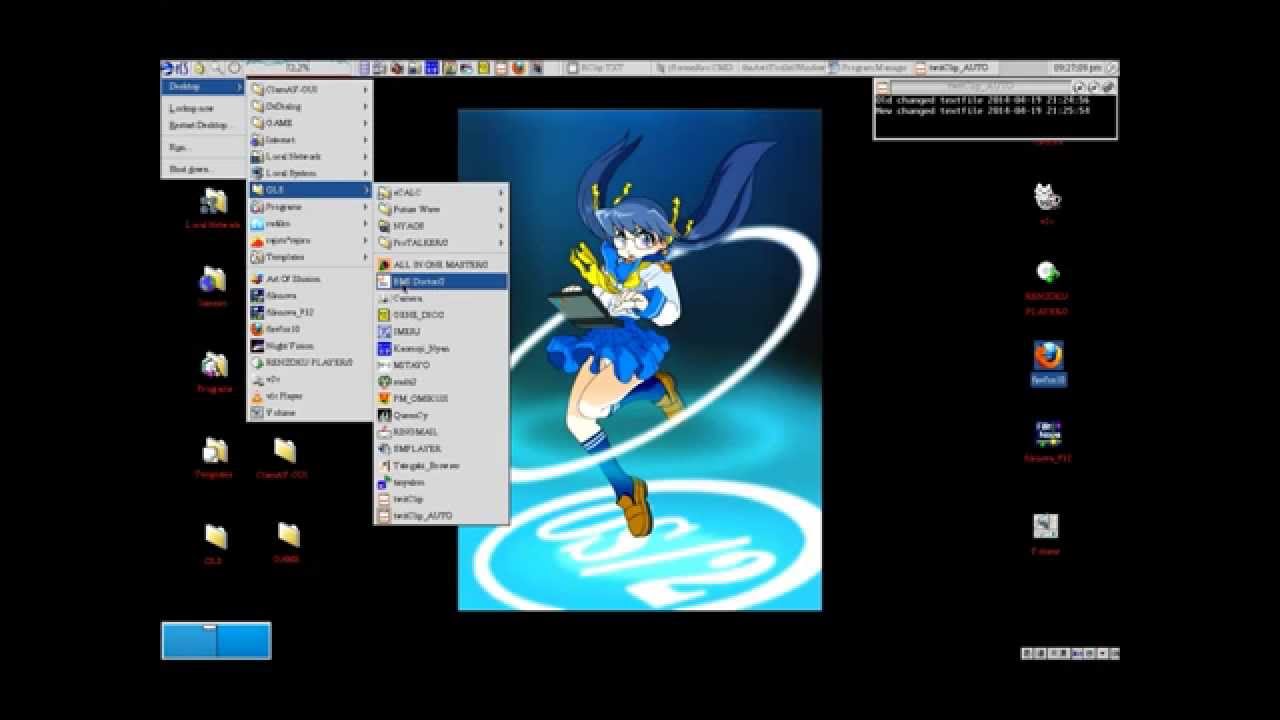Launch the RENZOKU PLAYER desktop icon
The height and width of the screenshot is (720, 1280).
(1047, 272)
